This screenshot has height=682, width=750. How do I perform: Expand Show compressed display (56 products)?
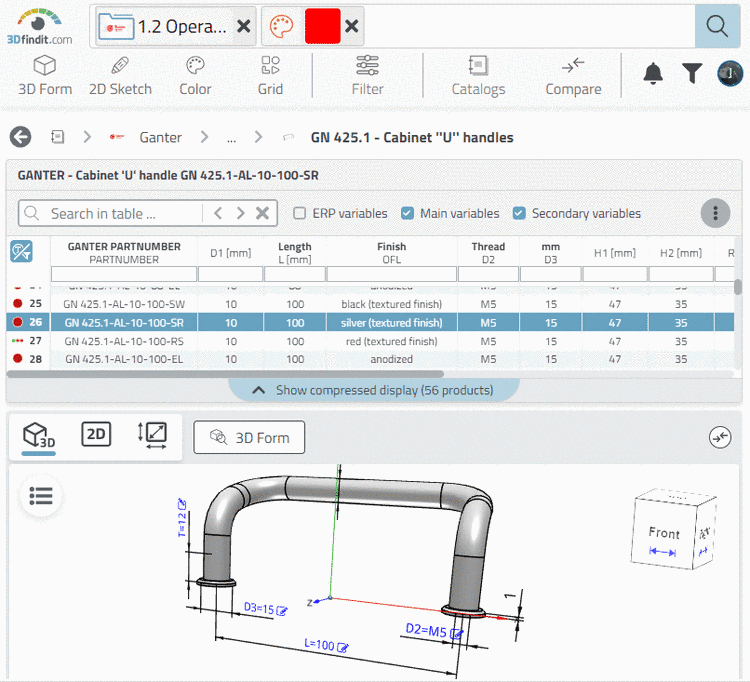[x=374, y=390]
